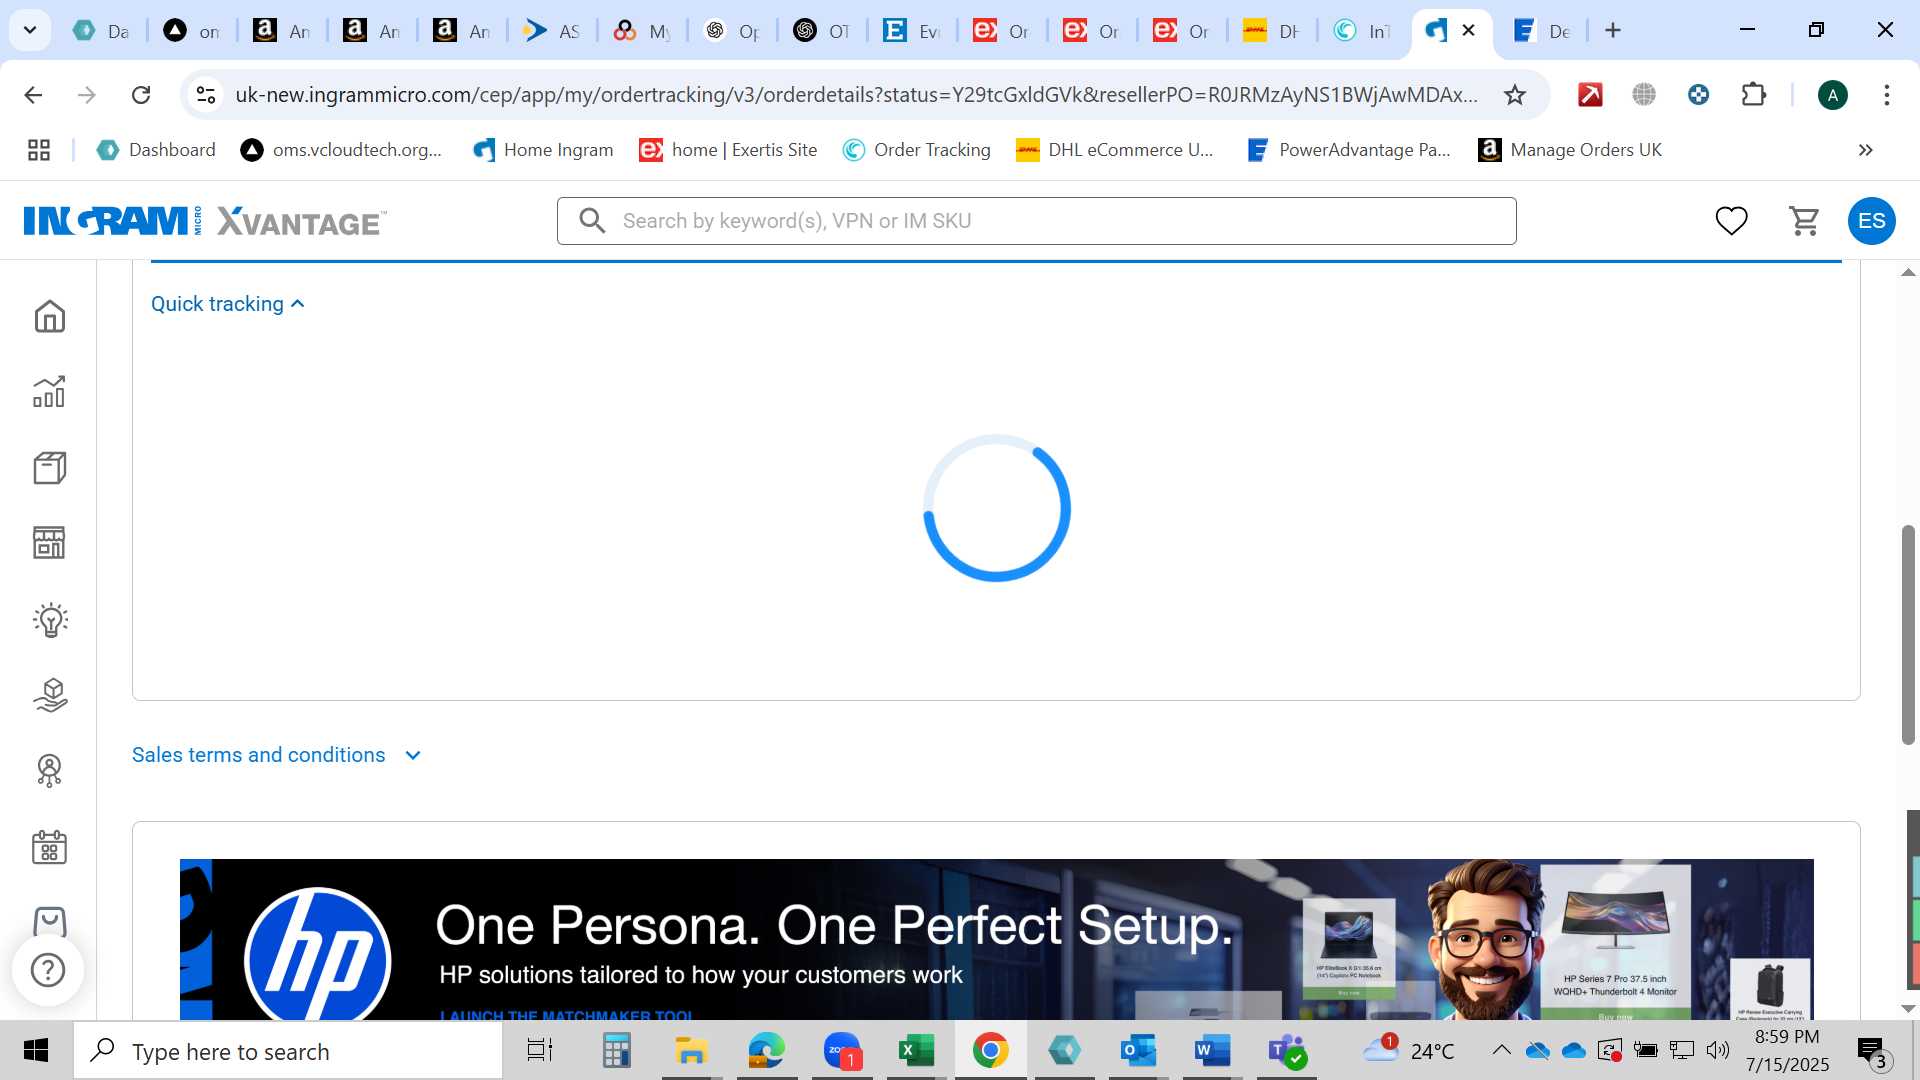Click the Ingram Micro Xvantage logo

point(205,221)
